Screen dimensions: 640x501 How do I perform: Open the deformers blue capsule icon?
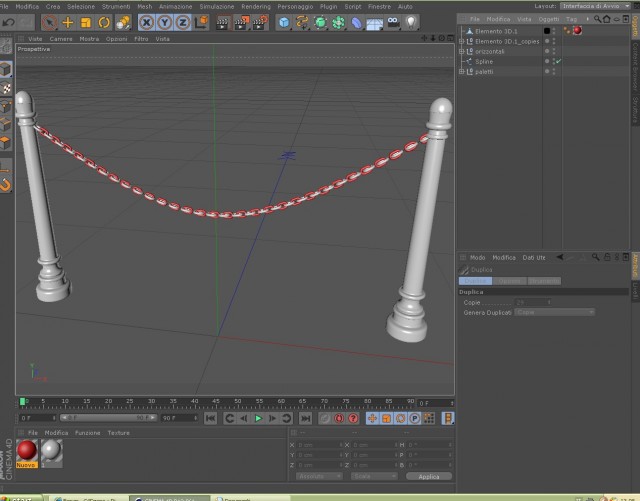(356, 23)
